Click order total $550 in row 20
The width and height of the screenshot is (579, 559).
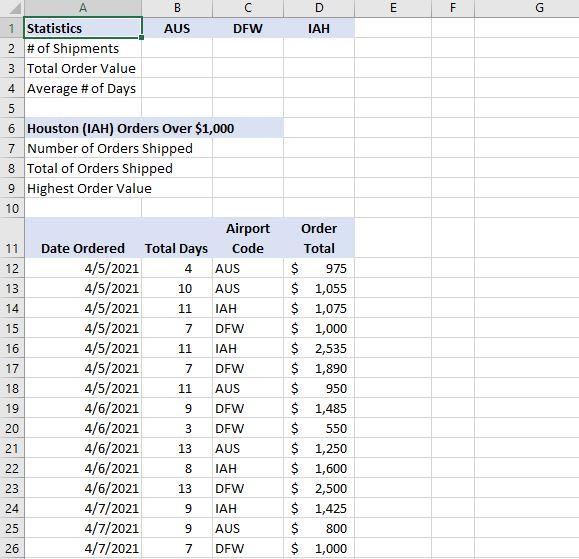pyautogui.click(x=319, y=428)
